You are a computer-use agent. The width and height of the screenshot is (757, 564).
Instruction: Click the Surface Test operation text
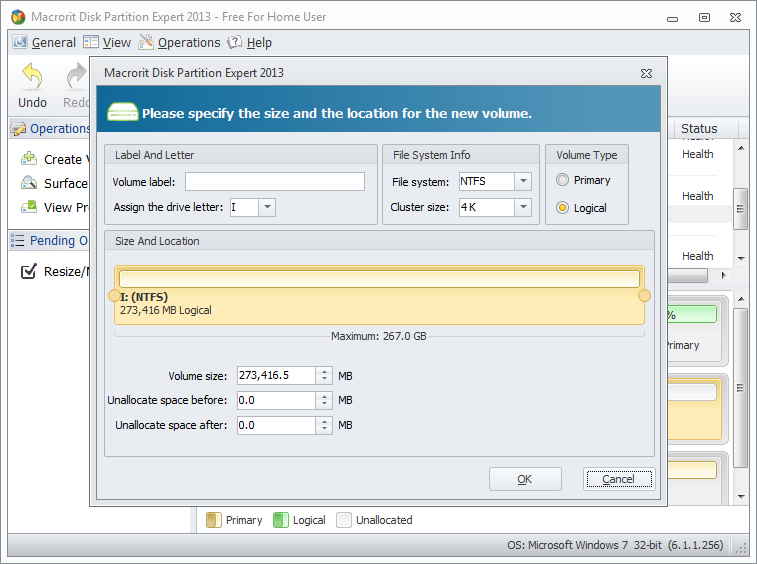[x=67, y=183]
